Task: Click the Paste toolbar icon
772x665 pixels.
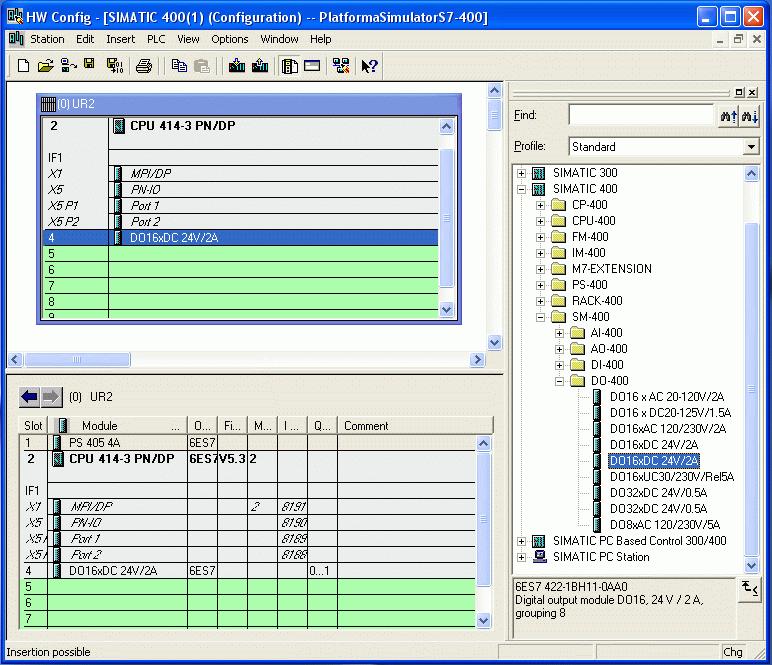Action: pos(201,65)
